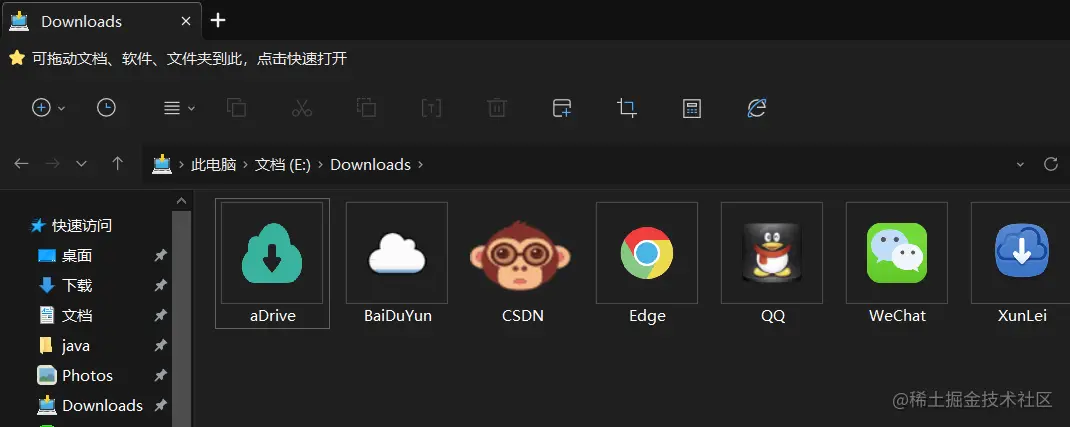This screenshot has width=1070, height=427.
Task: Click 文档 (E:) in the address breadcrumb
Action: [283, 164]
